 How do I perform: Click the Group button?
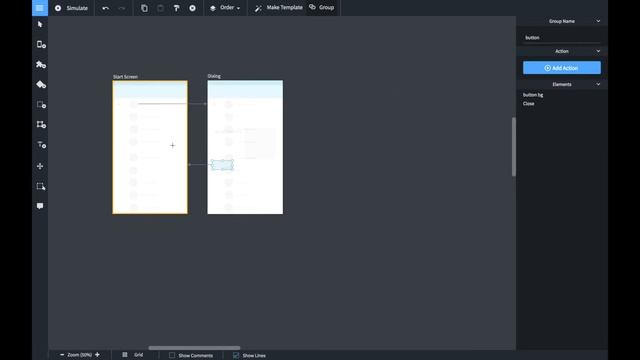pyautogui.click(x=322, y=7)
